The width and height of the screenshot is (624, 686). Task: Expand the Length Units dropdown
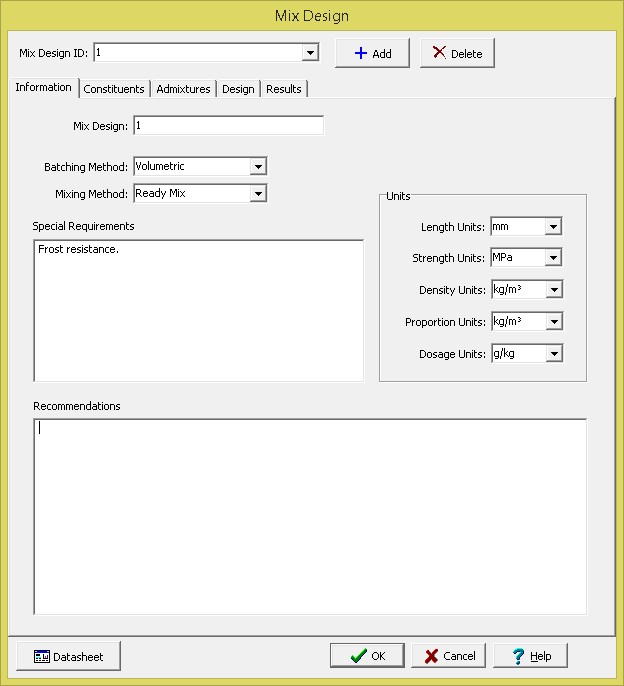click(x=553, y=227)
